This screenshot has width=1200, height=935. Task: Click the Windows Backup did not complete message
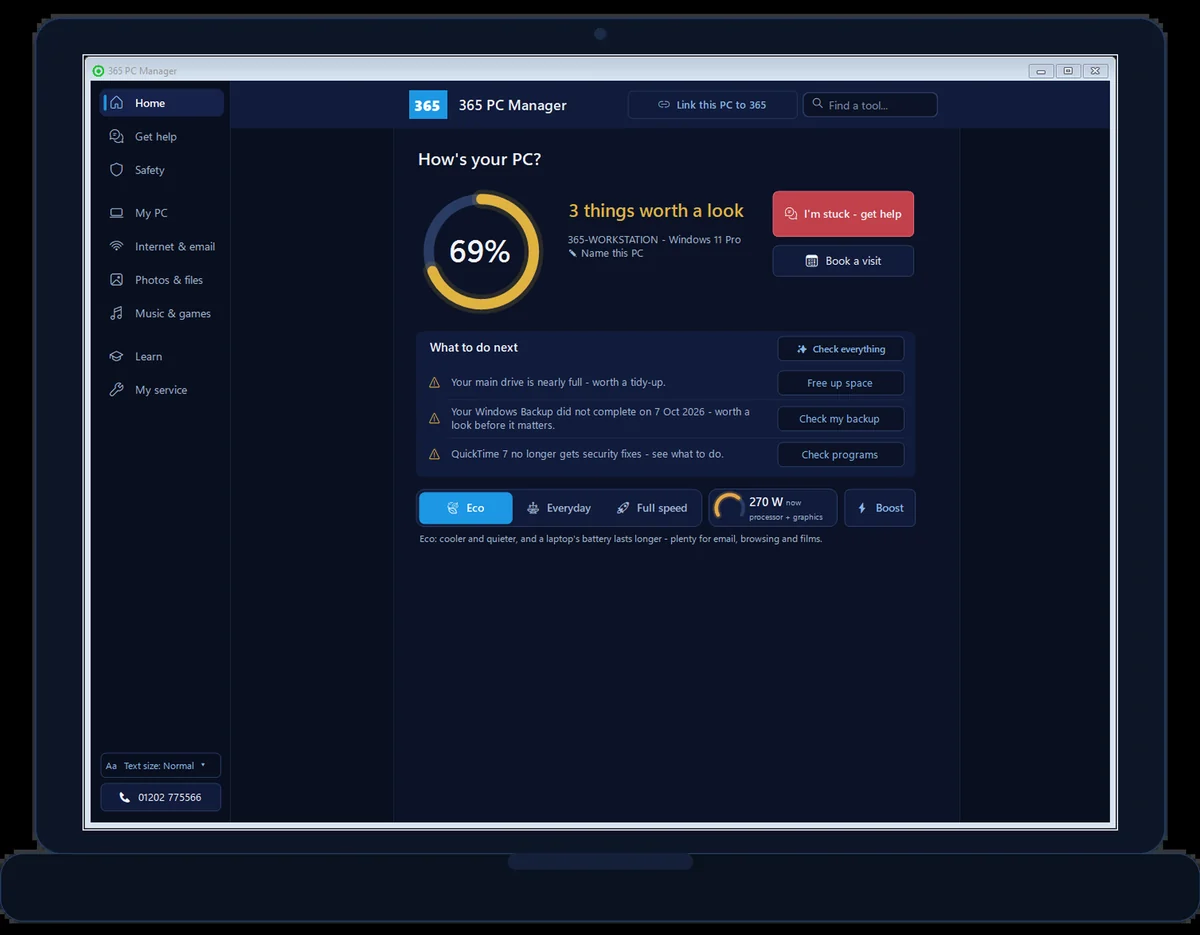[x=600, y=418]
